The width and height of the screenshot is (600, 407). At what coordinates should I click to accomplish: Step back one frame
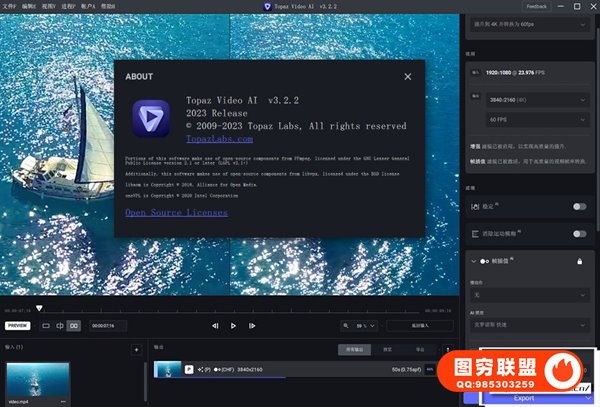(215, 326)
